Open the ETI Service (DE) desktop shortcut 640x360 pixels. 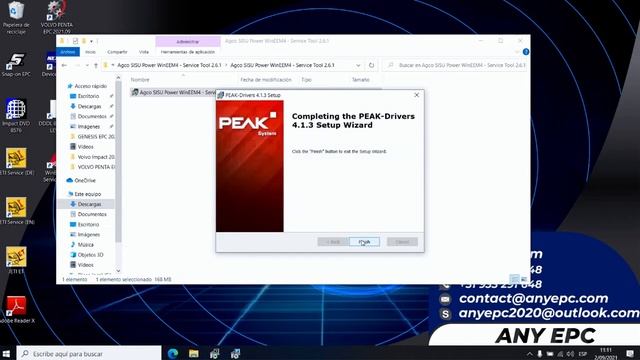click(x=17, y=162)
